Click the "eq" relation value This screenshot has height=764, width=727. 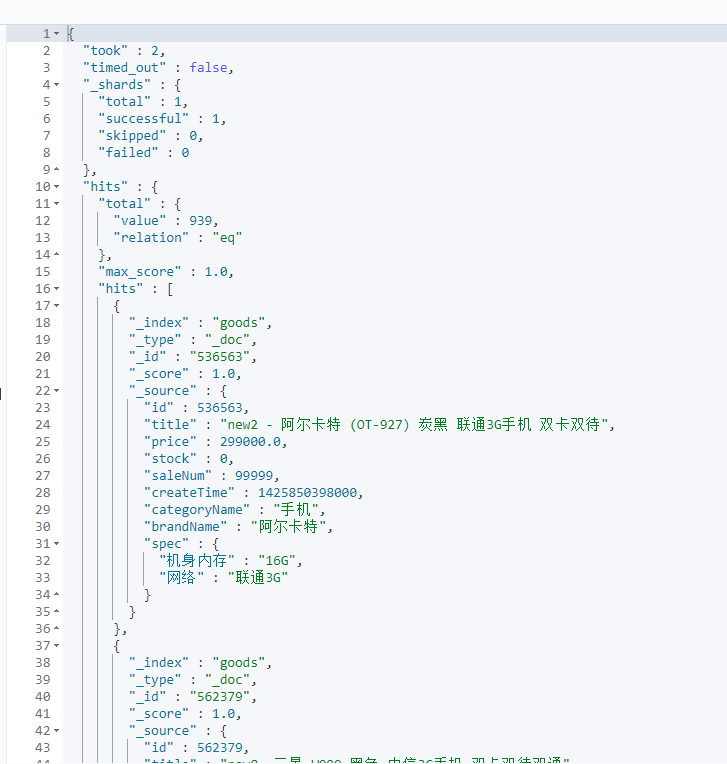pos(227,238)
